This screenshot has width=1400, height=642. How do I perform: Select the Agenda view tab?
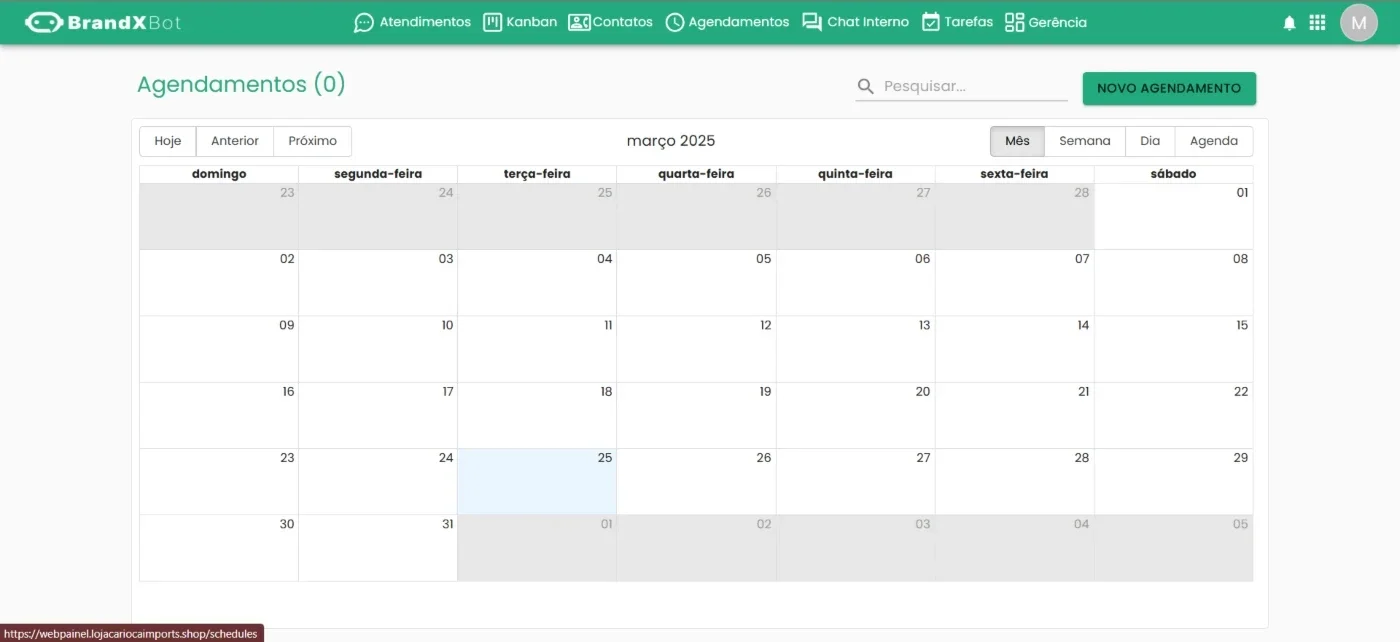point(1214,141)
